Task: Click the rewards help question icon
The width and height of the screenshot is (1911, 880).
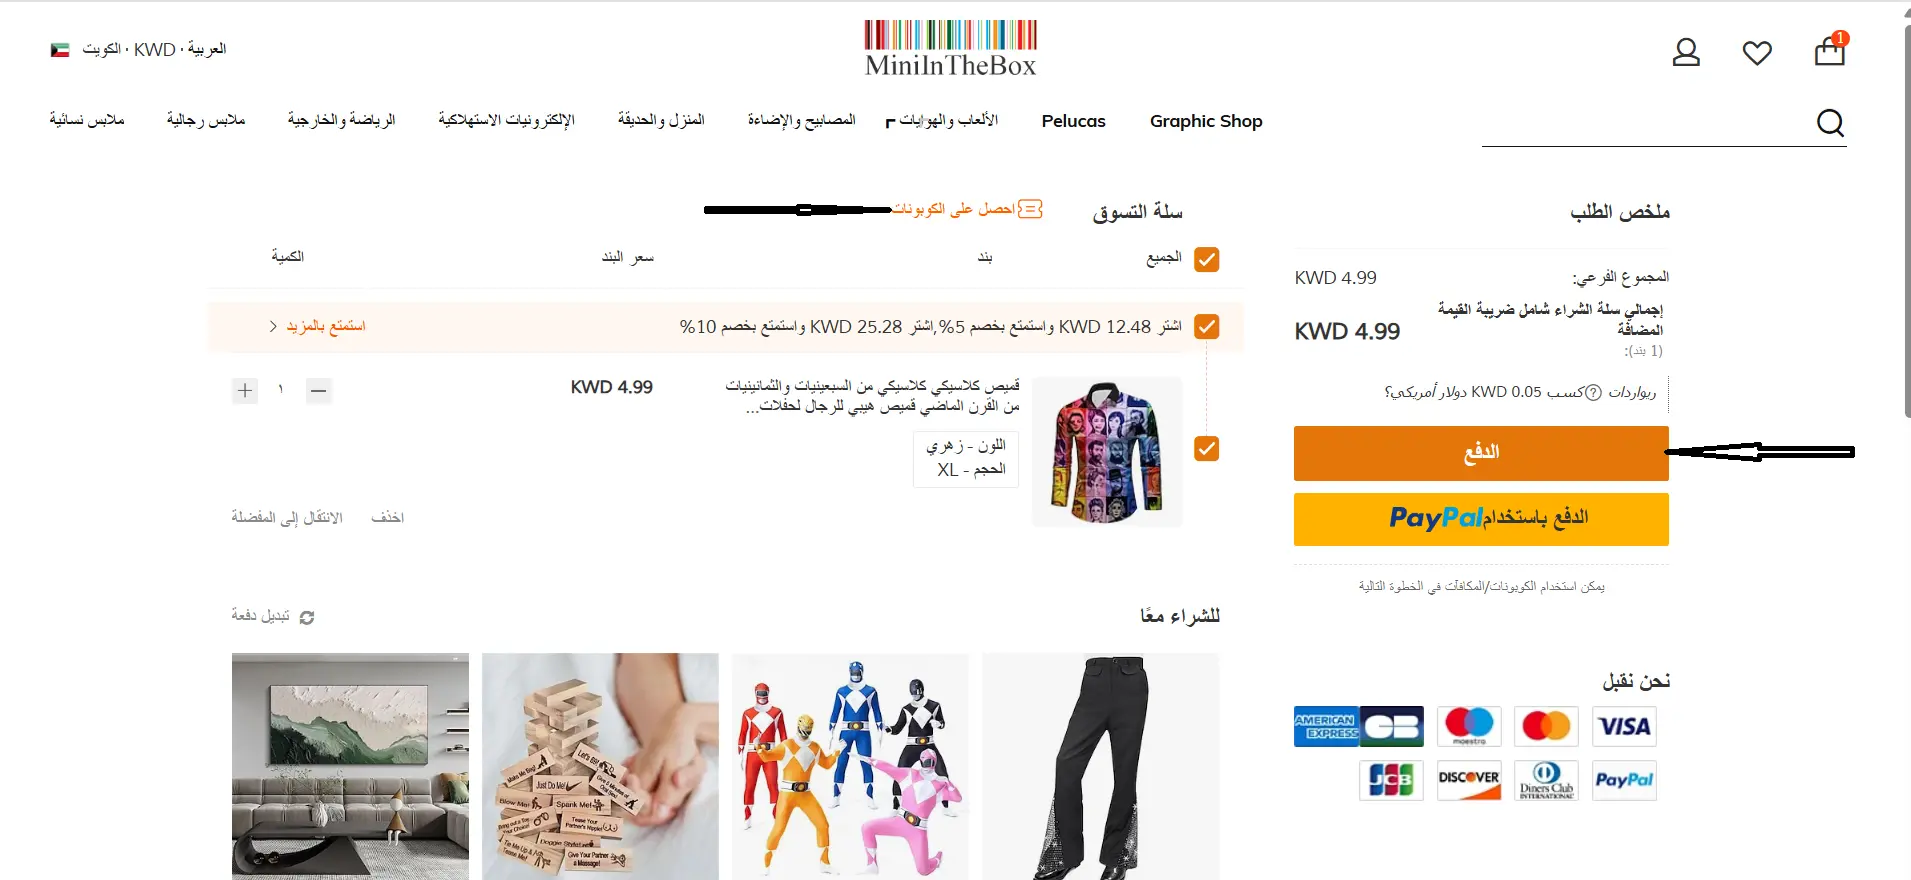Action: 1594,392
